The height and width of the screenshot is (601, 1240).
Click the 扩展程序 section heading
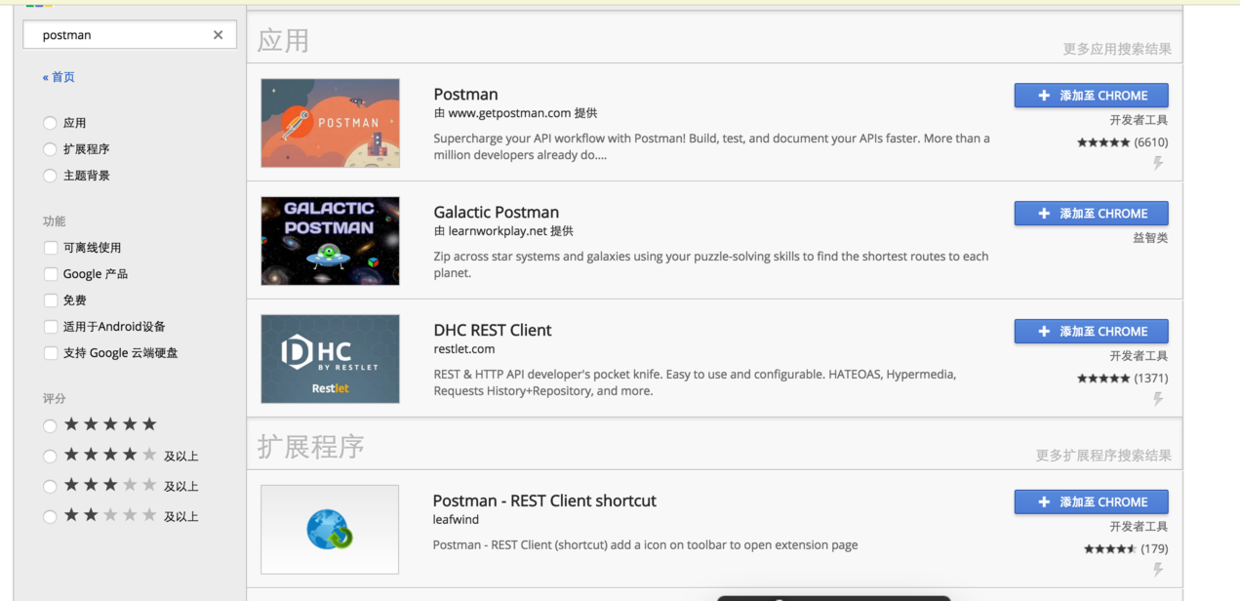coord(310,446)
